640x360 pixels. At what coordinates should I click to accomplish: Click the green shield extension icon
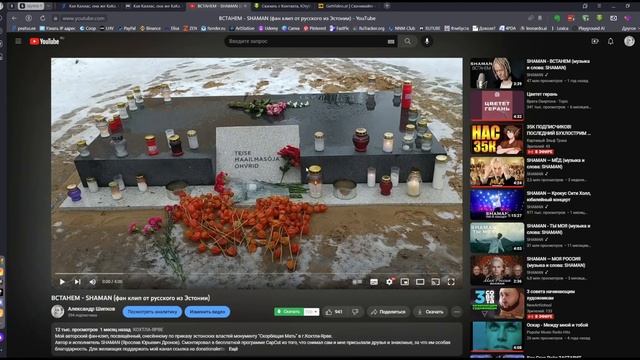tap(557, 18)
